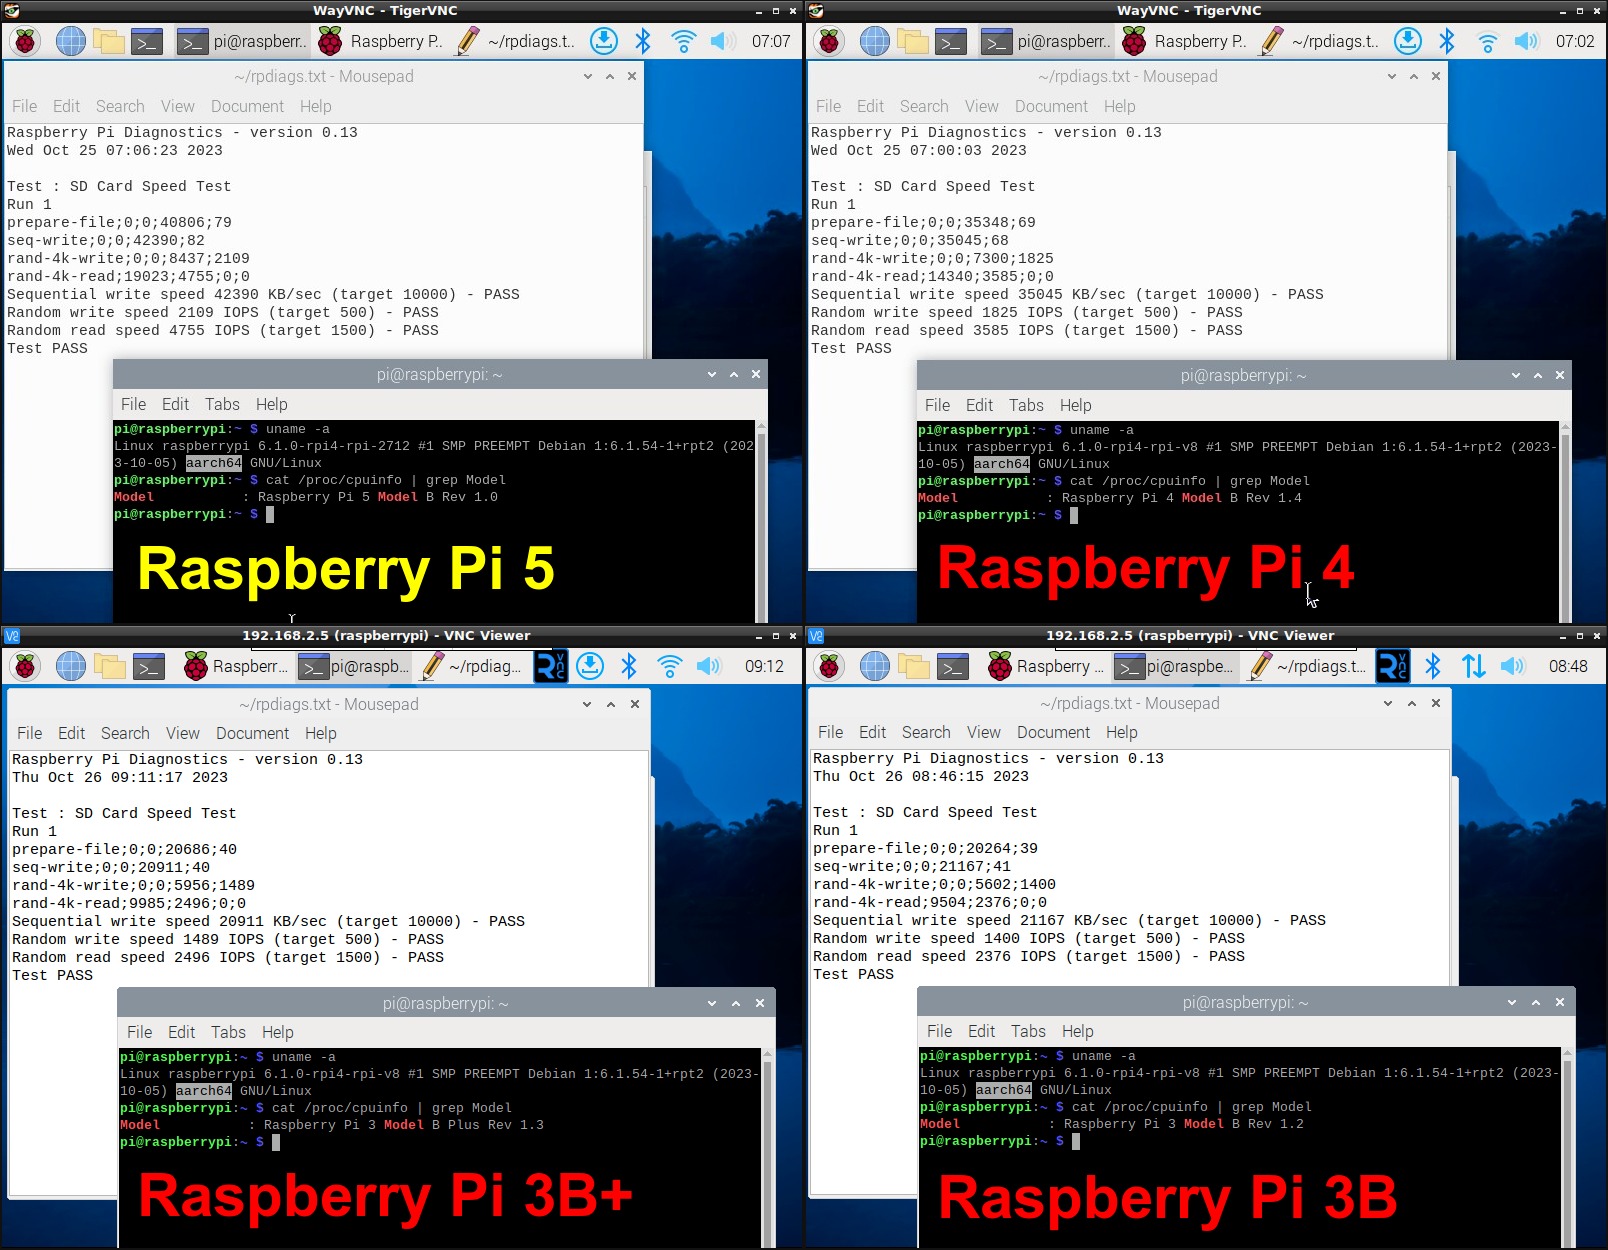Viewport: 1608px width, 1250px height.
Task: Click Pi 4 terminal vertical scrollbar
Action: [x=1565, y=523]
